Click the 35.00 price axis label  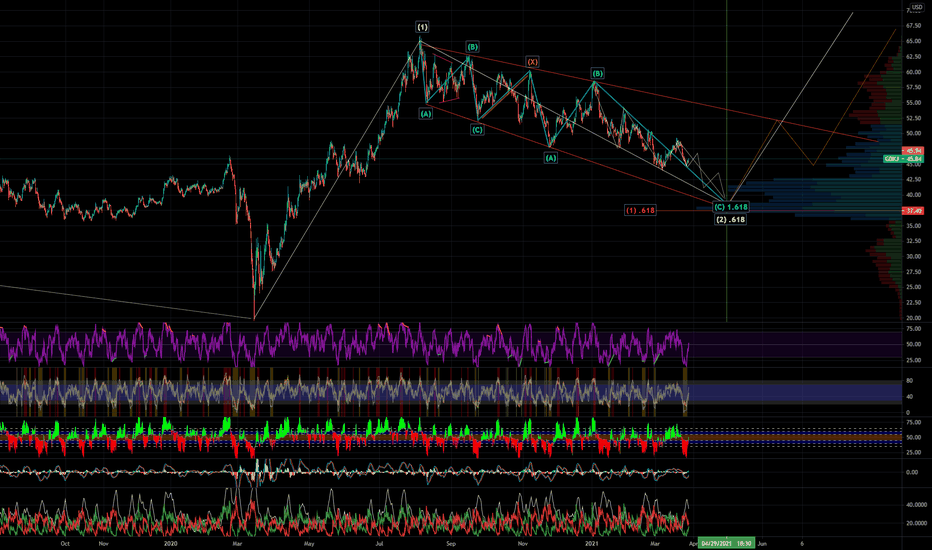point(914,226)
